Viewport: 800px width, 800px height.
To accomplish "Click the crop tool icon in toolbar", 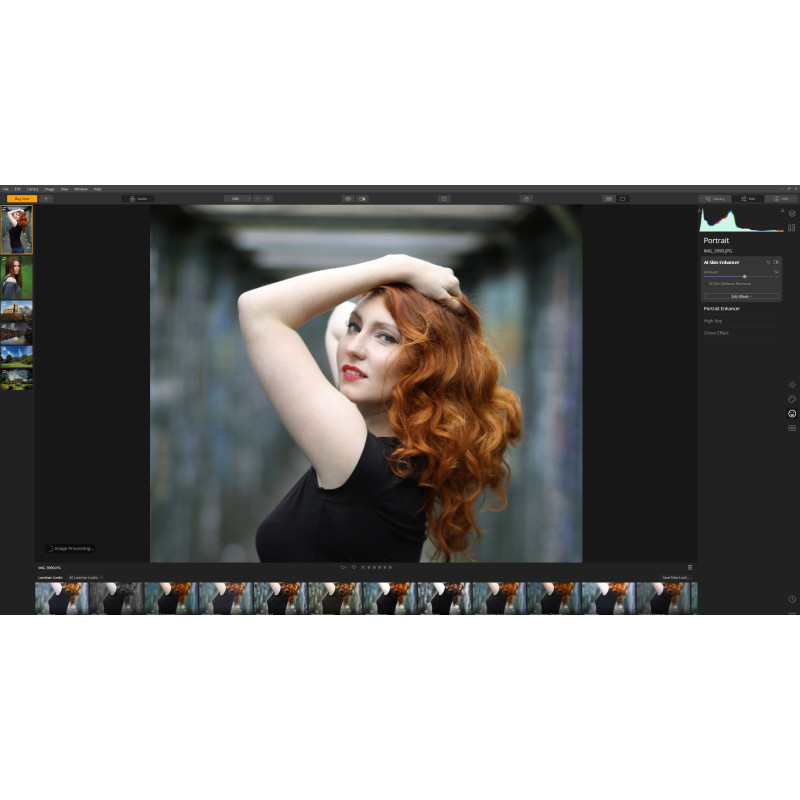I will [444, 199].
